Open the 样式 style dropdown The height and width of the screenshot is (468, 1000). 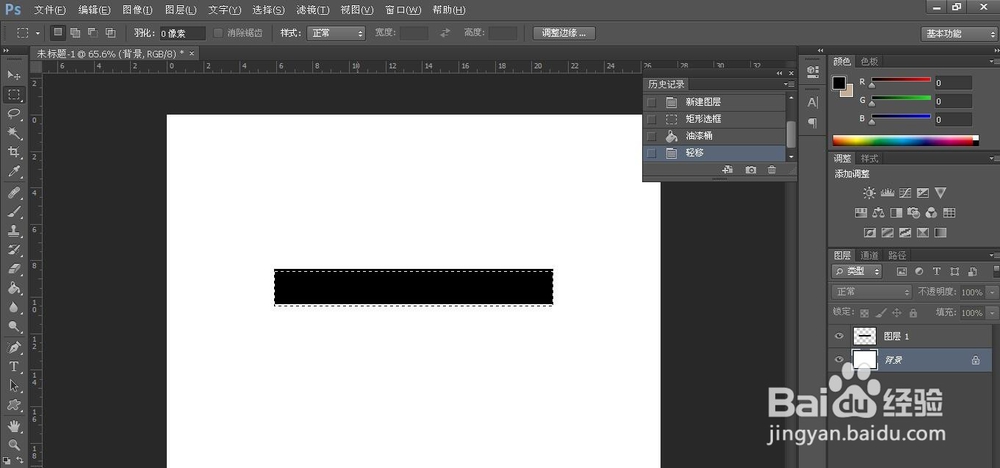coord(335,33)
